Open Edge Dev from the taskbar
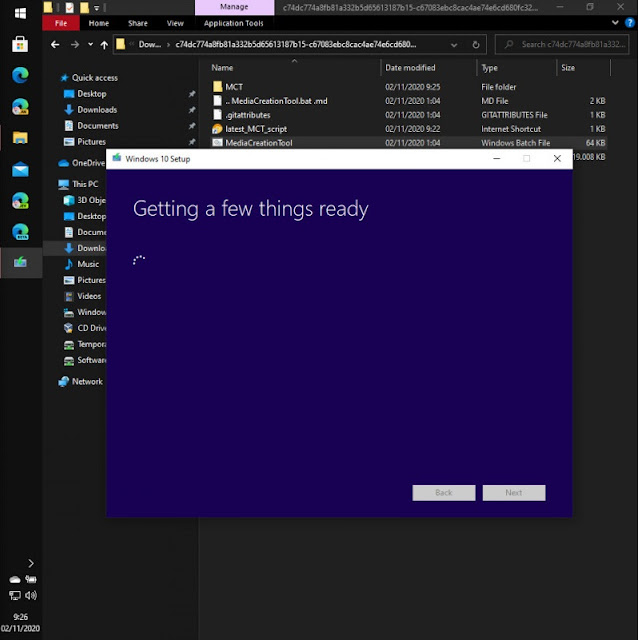638x640 pixels. click(20, 200)
